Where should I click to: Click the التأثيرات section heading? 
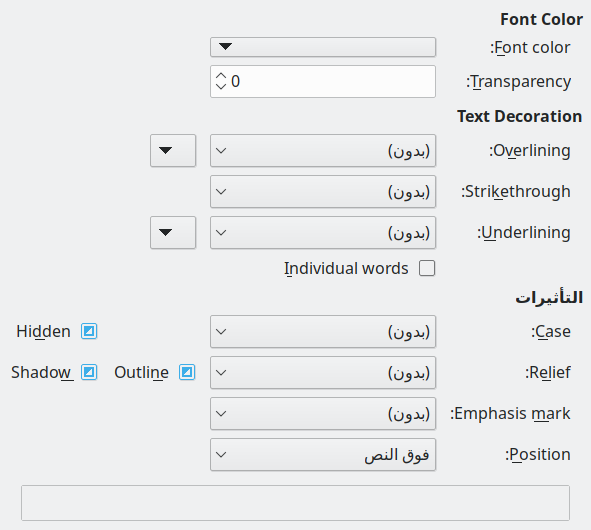[549, 297]
